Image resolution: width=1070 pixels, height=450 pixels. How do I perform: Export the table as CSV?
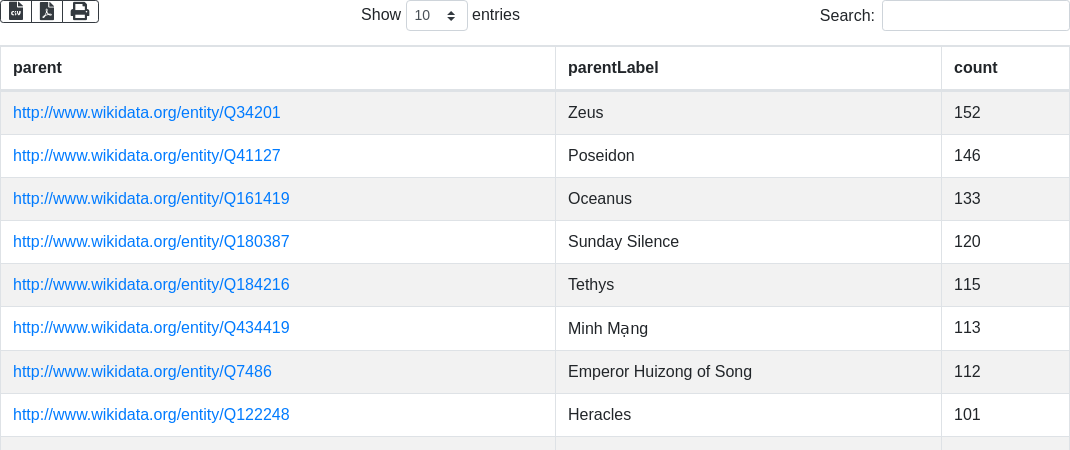pyautogui.click(x=16, y=11)
